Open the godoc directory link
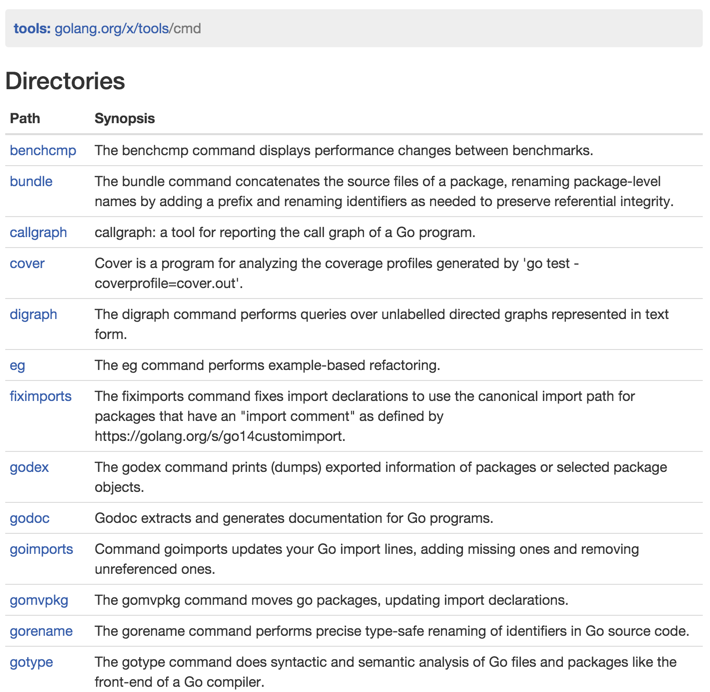The image size is (710, 692). [x=29, y=518]
